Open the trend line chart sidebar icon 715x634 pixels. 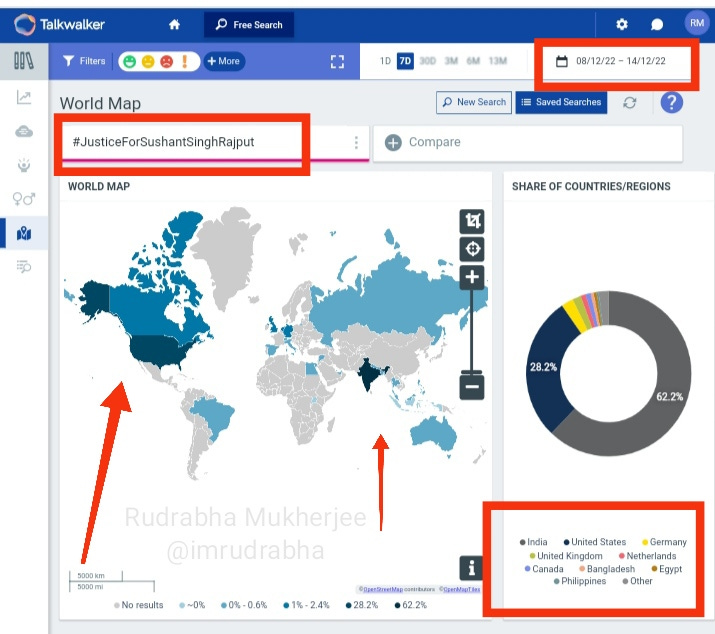(x=24, y=97)
